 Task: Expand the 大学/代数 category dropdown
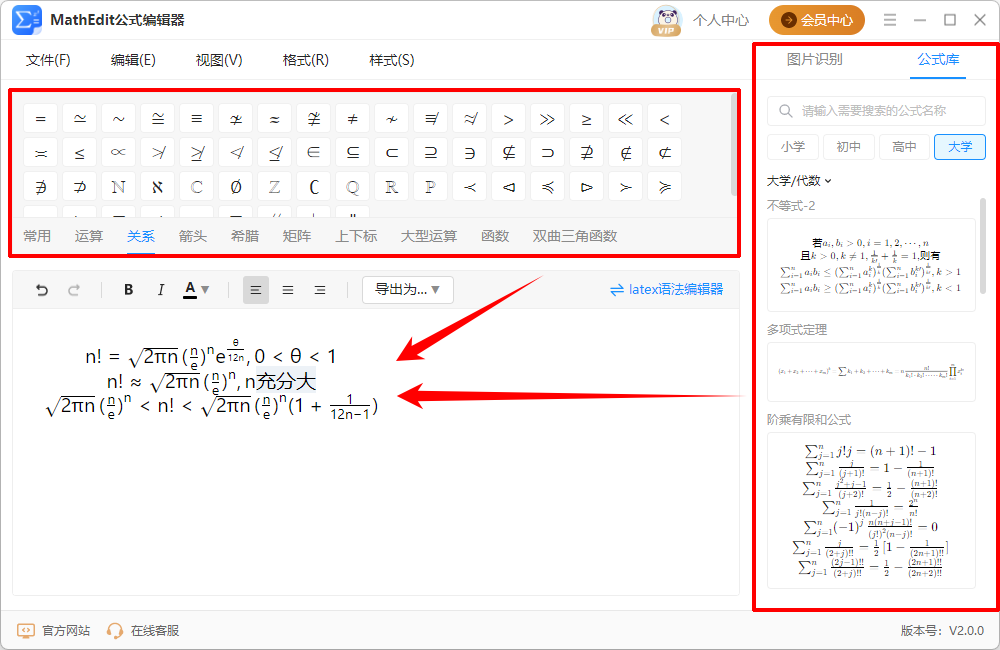(x=799, y=181)
